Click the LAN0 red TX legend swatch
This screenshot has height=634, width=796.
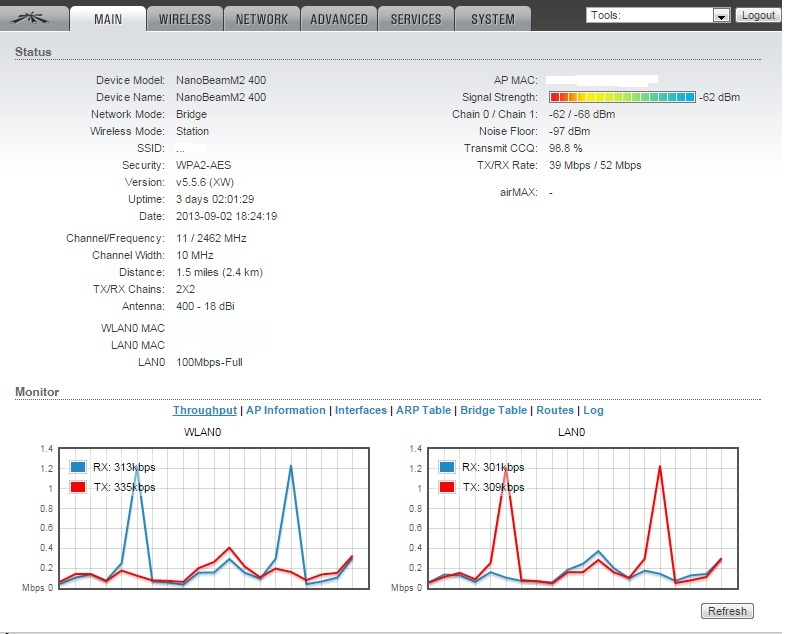coord(447,487)
